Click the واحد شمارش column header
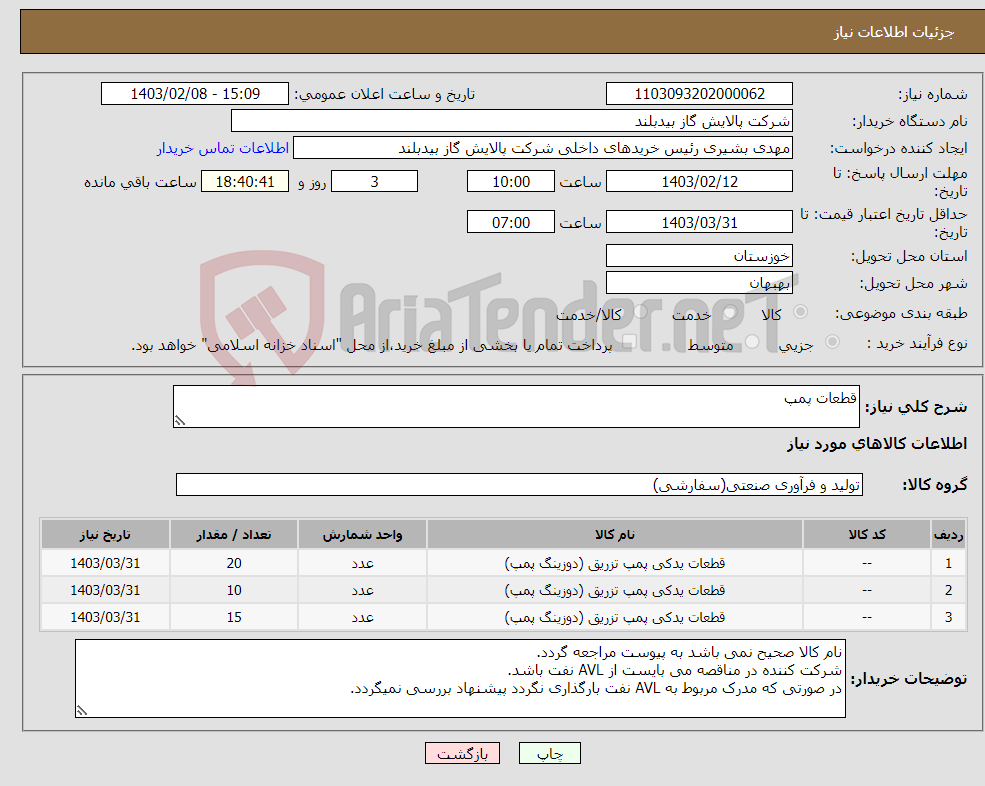The height and width of the screenshot is (786, 985). [x=362, y=534]
